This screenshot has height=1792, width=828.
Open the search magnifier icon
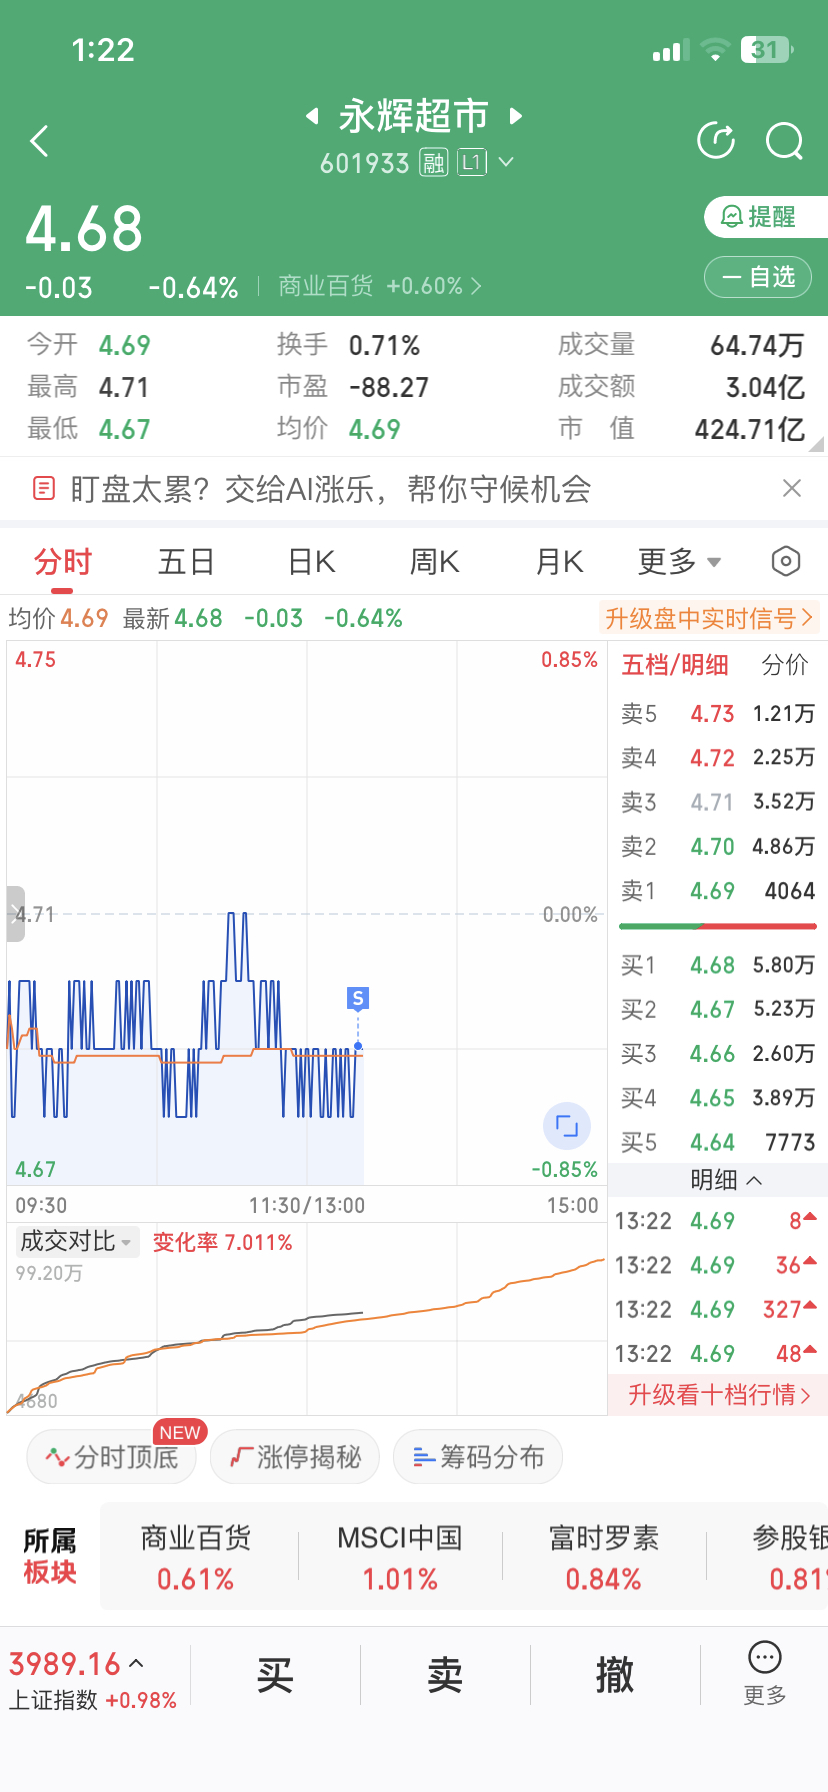tap(784, 141)
